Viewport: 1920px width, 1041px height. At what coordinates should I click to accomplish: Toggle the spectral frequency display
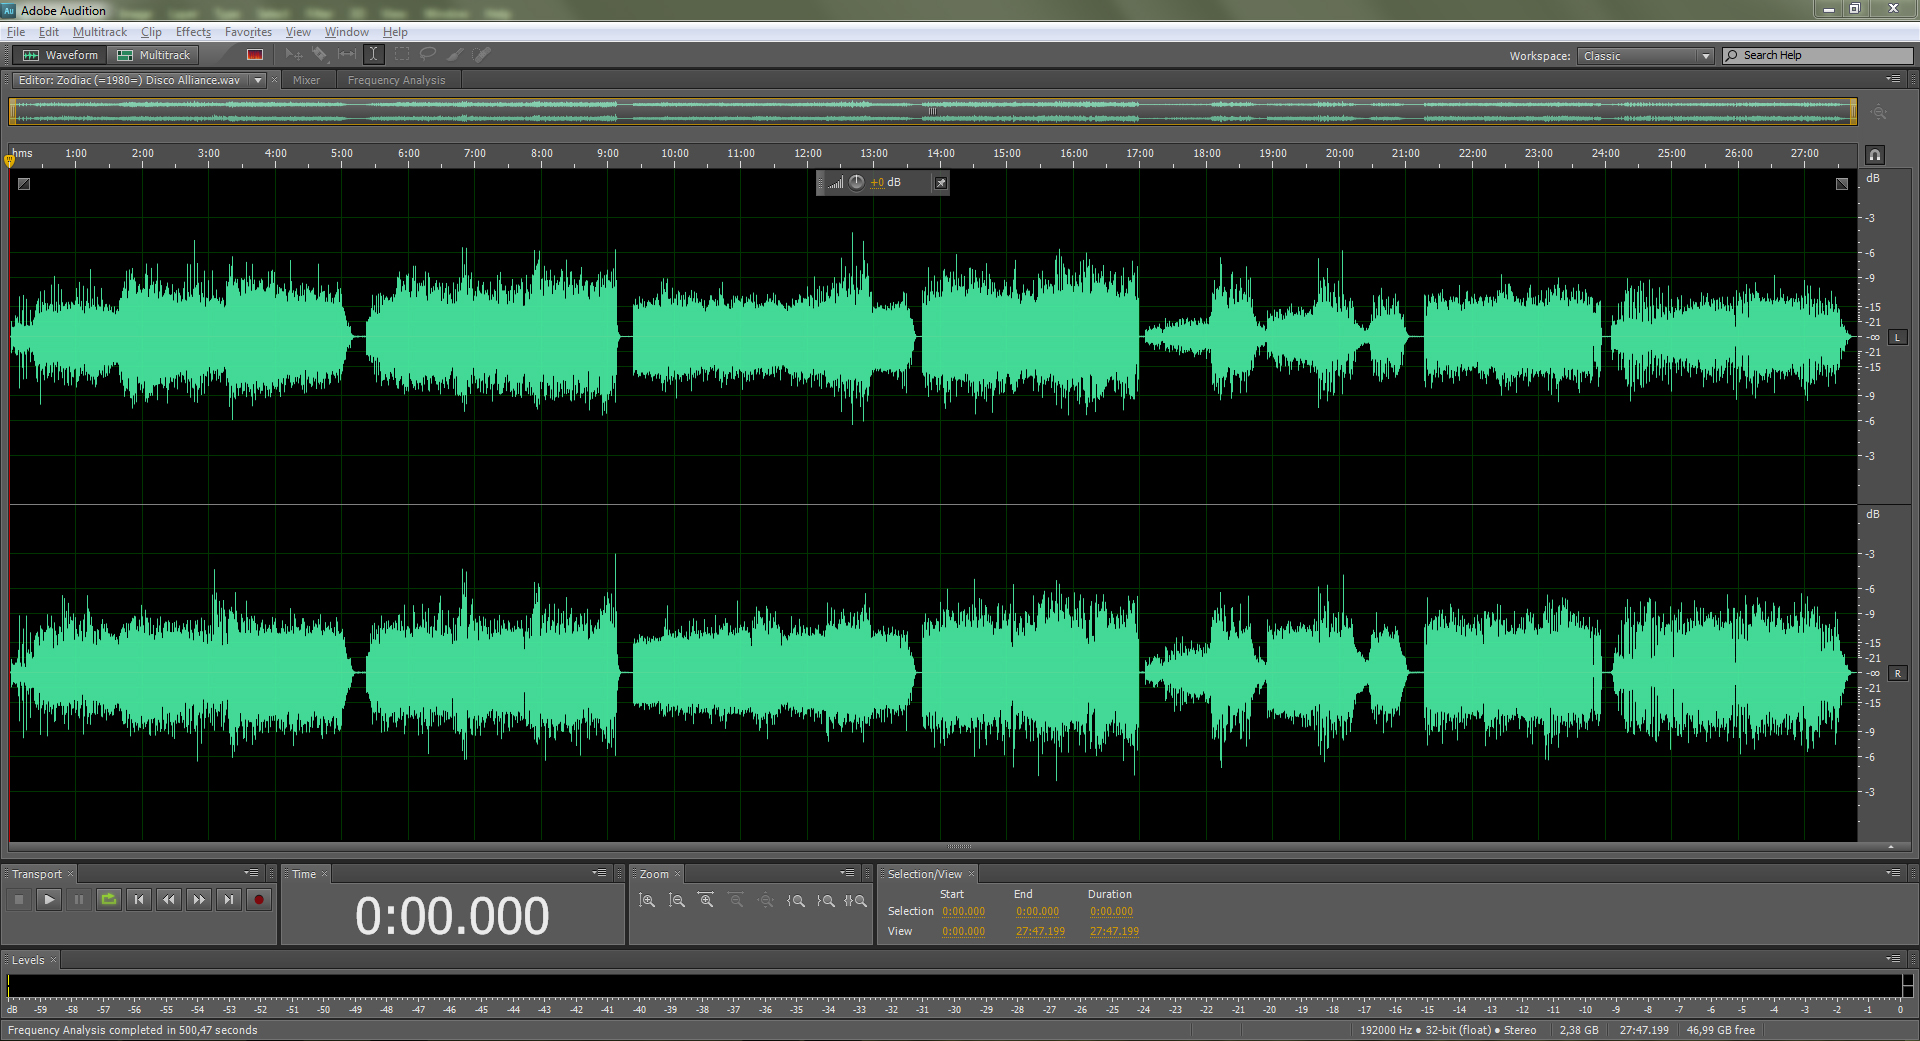[255, 55]
